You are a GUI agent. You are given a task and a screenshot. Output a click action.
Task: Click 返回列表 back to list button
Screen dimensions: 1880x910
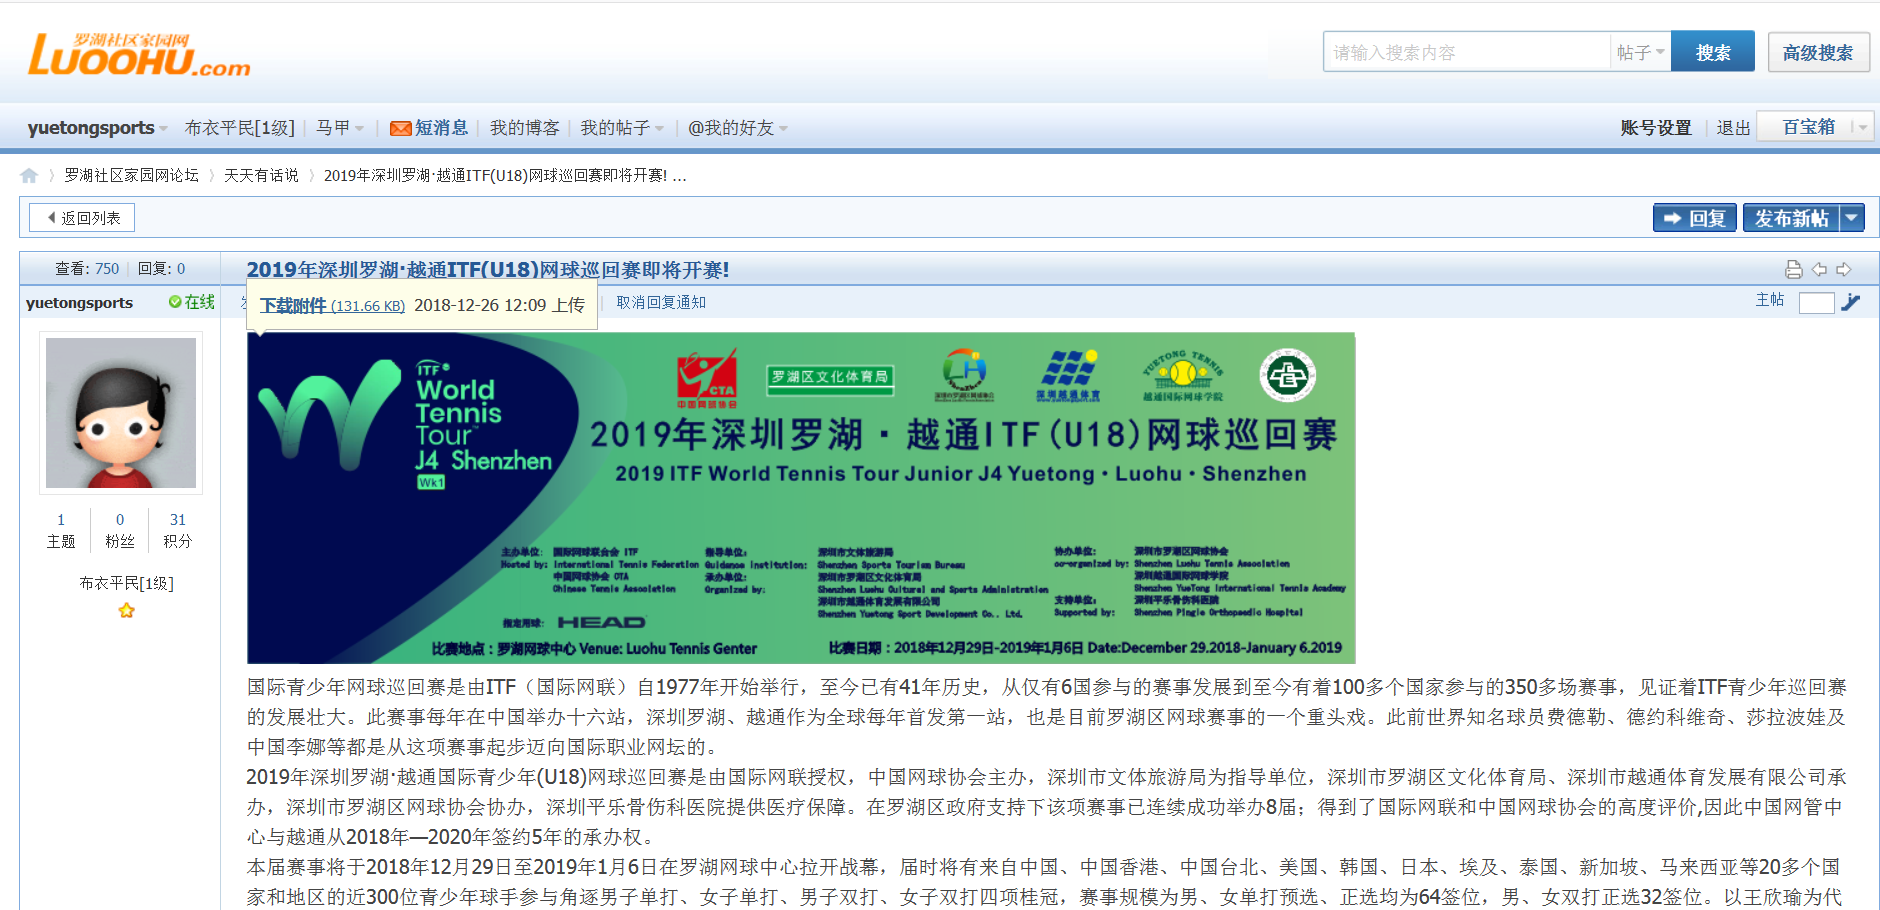82,218
